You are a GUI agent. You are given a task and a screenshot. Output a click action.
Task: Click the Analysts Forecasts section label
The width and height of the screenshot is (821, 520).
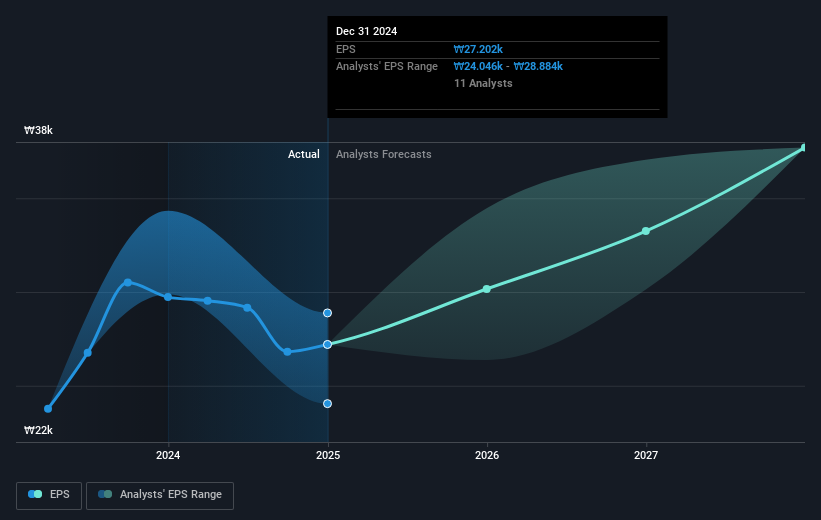pos(384,154)
